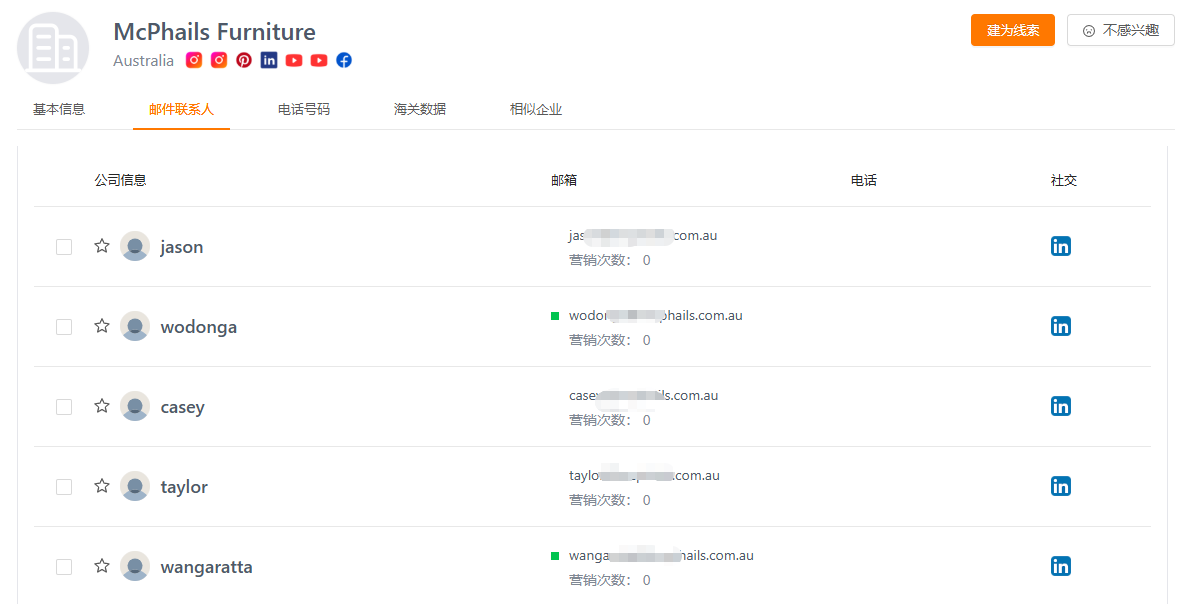Click jason's avatar icon
Screen dimensions: 1184x604
[135, 246]
